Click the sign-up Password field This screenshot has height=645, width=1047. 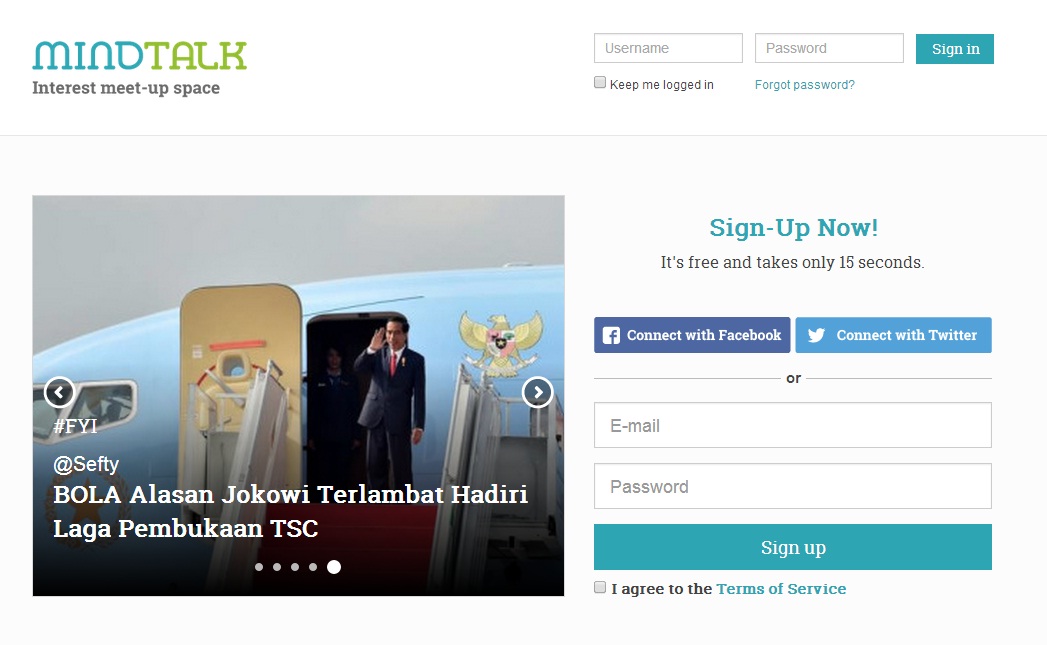pos(793,486)
